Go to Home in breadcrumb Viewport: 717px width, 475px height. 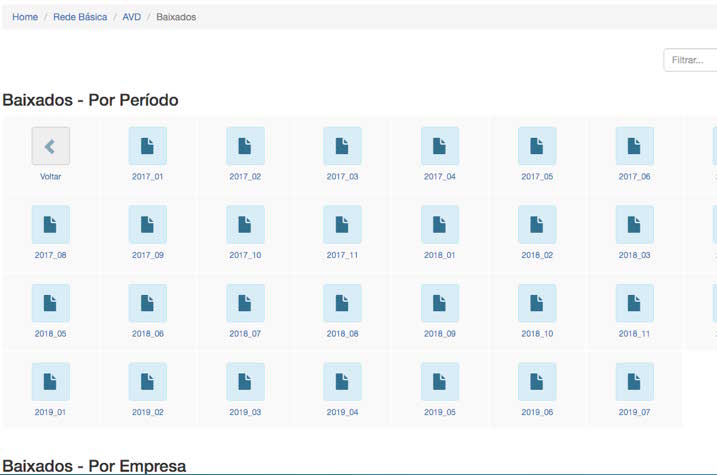25,17
